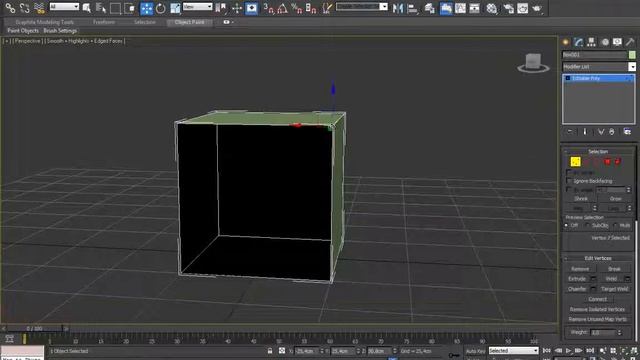Enable the By Angle checkbox
The image size is (640, 360).
point(569,190)
